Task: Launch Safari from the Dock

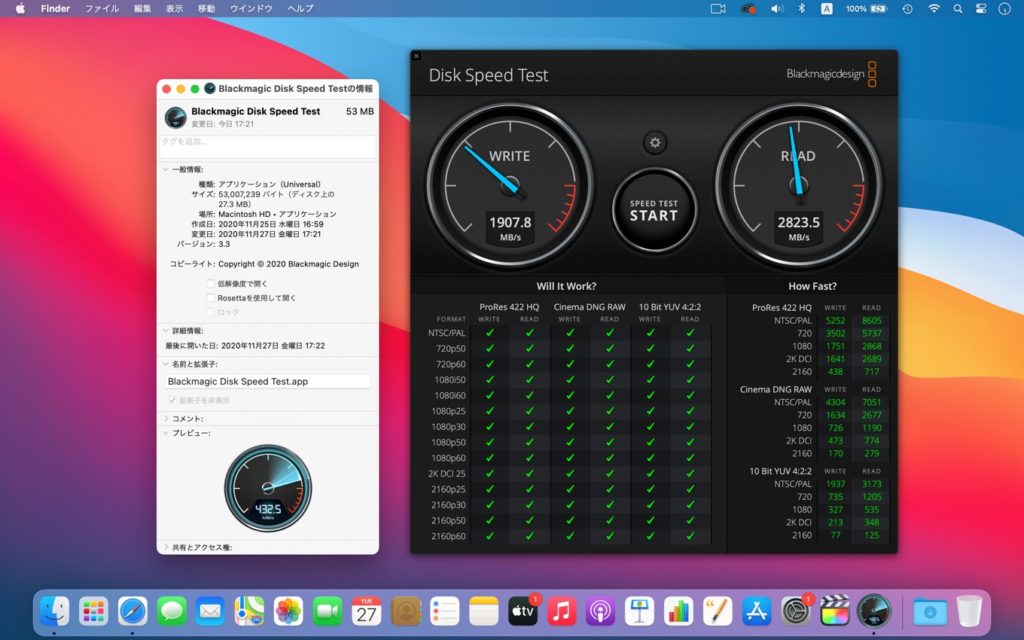Action: [x=133, y=611]
